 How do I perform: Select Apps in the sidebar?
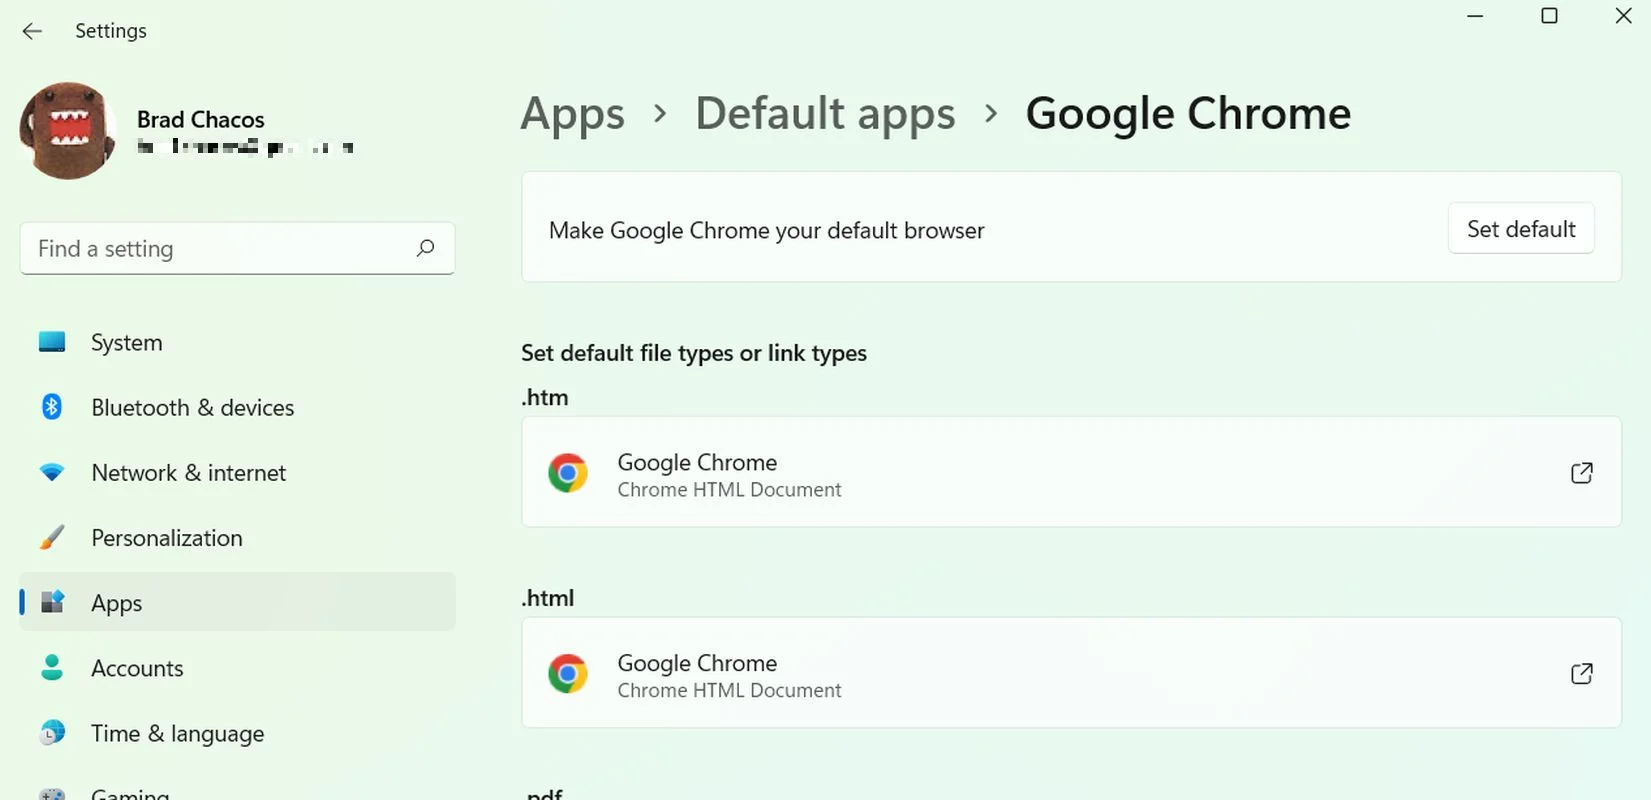(x=237, y=602)
